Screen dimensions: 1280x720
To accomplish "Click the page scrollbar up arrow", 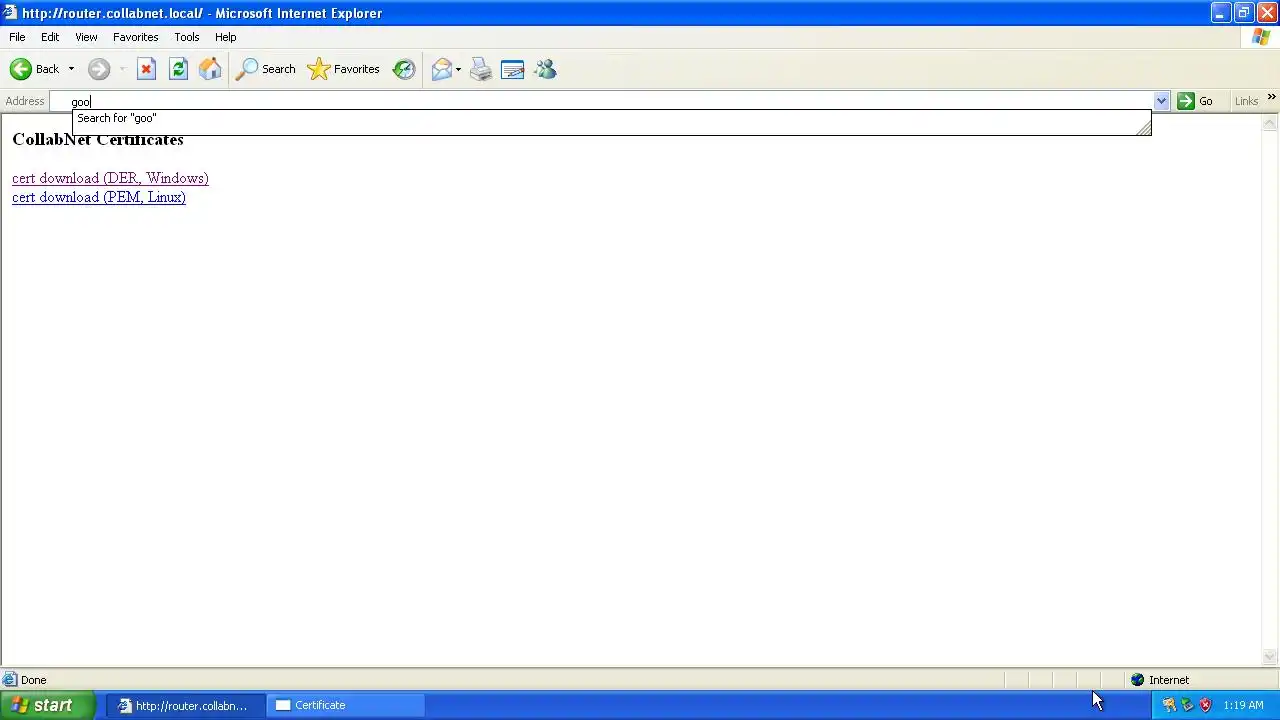I will coord(1270,123).
